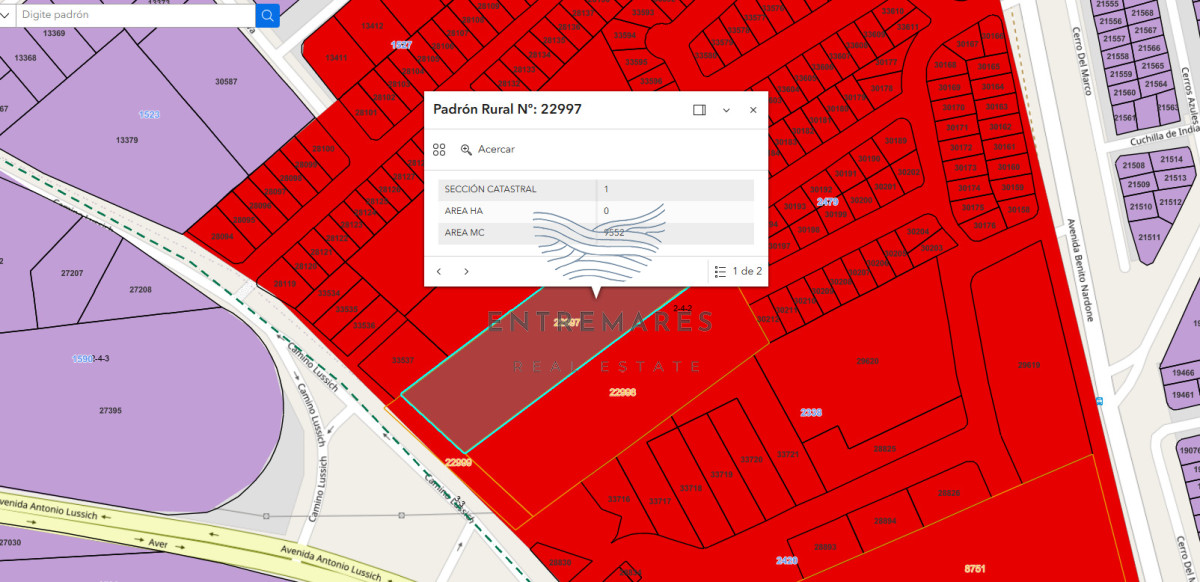1200x582 pixels.
Task: Expand the search source dropdown arrow
Action: tap(7, 15)
